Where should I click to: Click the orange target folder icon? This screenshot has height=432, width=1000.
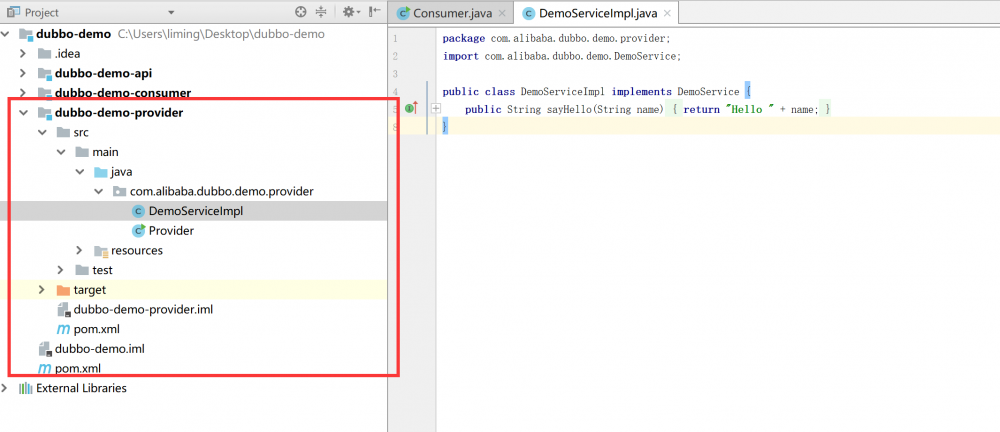tap(63, 290)
